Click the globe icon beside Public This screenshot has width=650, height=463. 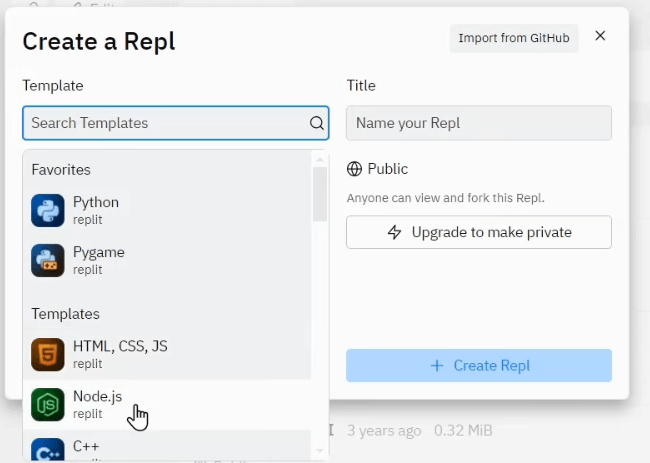tap(354, 169)
